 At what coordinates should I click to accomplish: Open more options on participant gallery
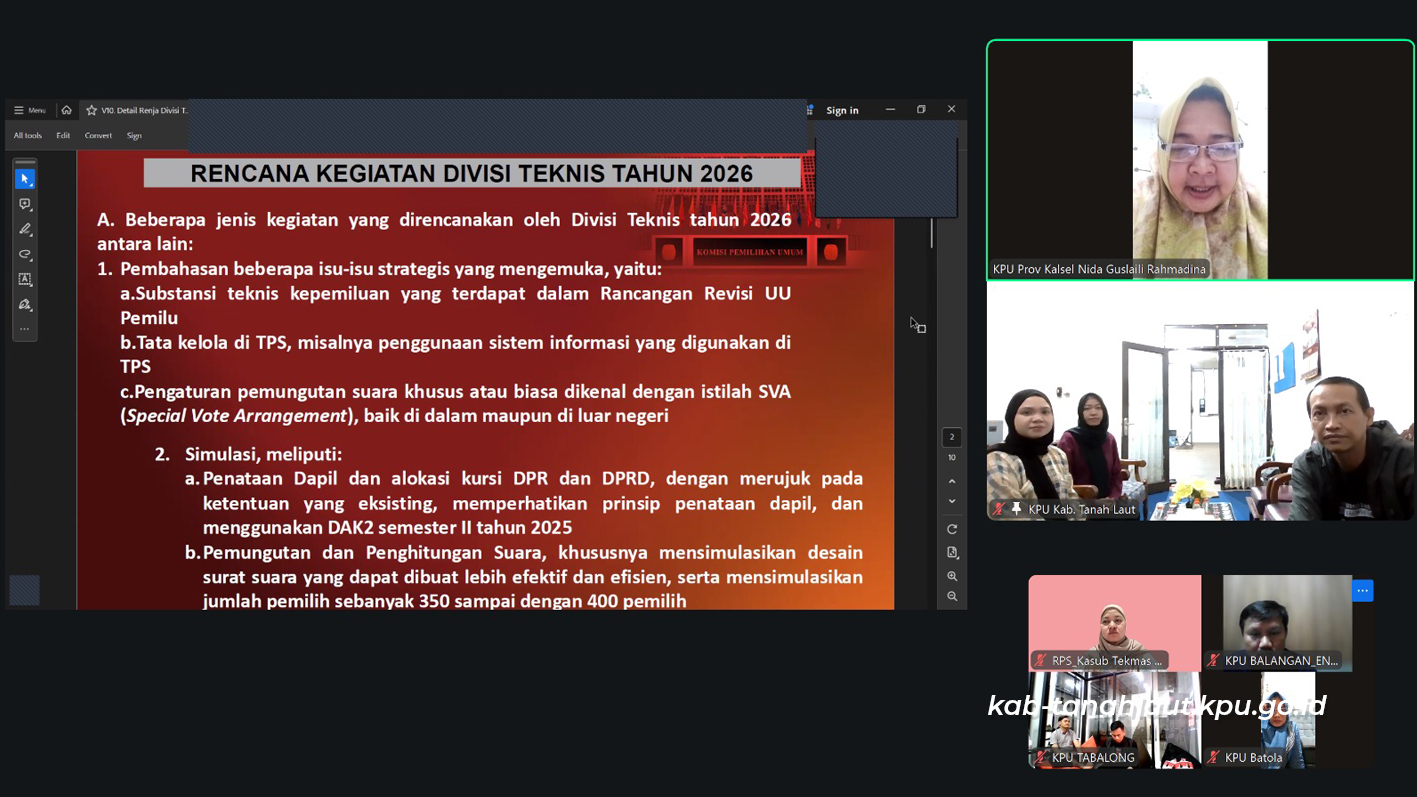1362,591
